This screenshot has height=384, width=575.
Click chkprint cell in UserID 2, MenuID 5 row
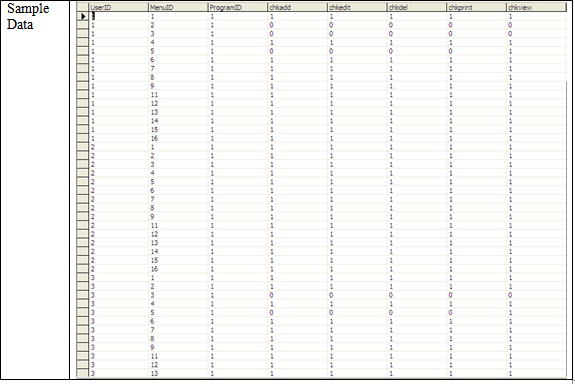pos(477,182)
